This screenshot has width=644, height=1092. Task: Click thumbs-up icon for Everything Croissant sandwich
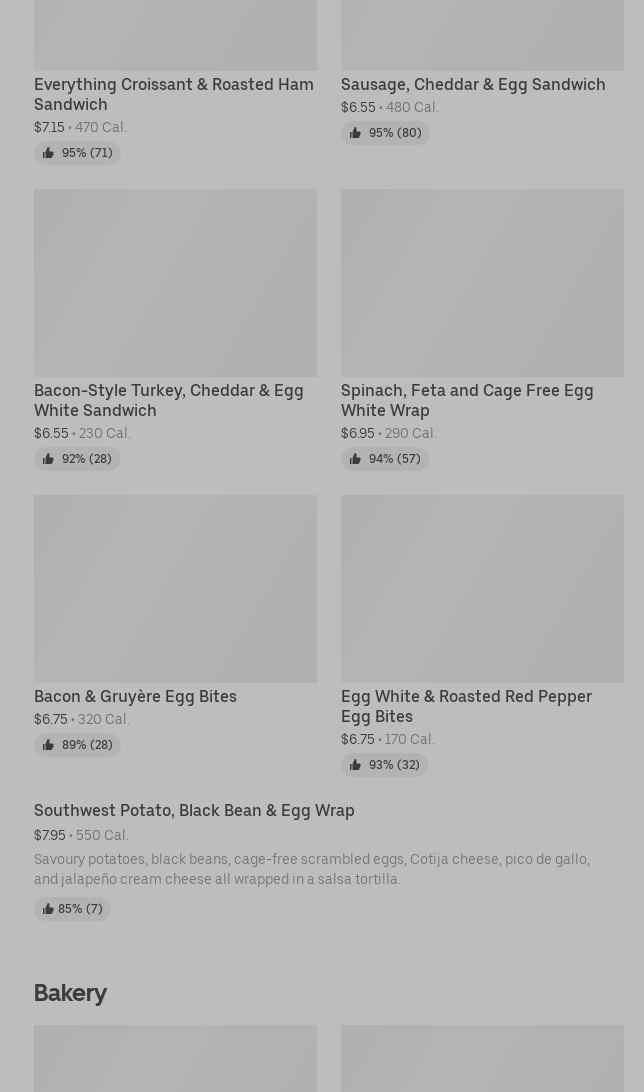(x=48, y=153)
